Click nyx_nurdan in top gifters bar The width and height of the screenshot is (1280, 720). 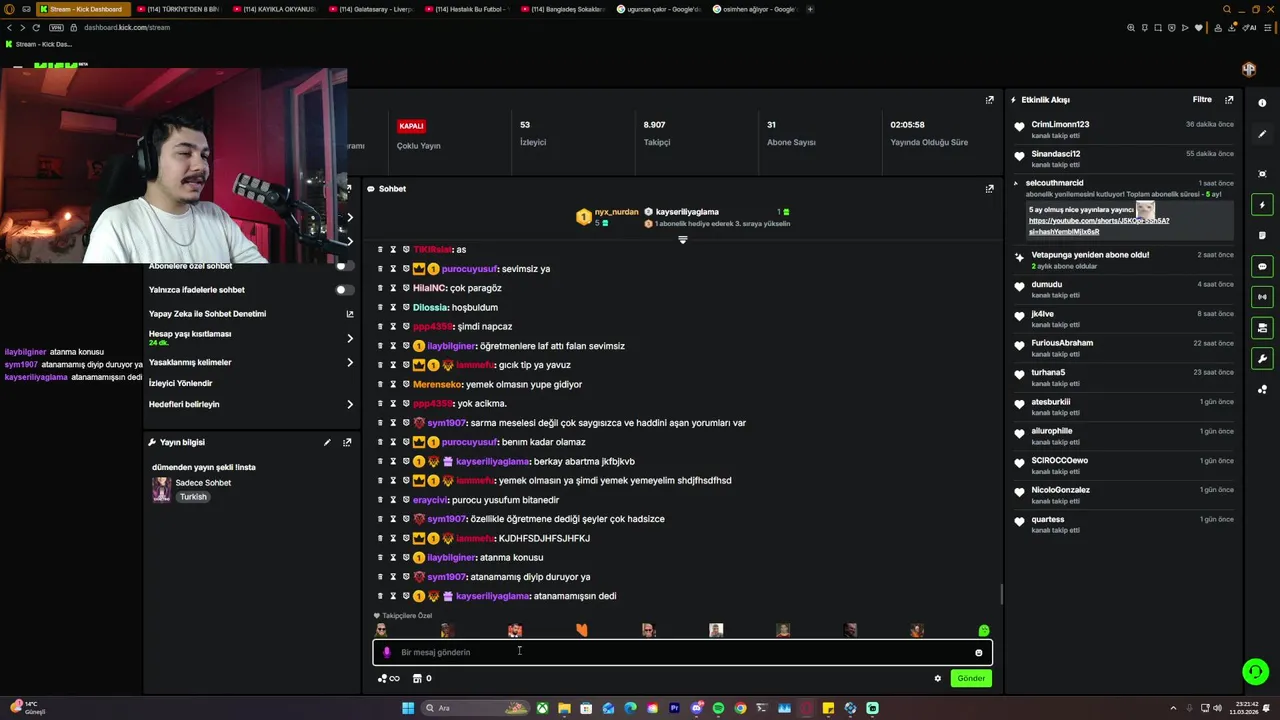pyautogui.click(x=616, y=212)
